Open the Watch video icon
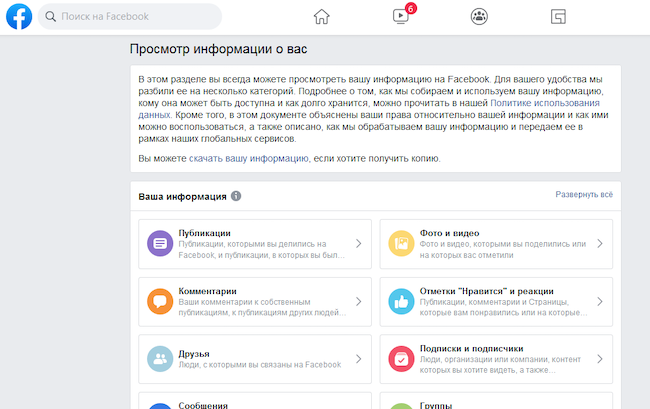This screenshot has width=650, height=409. tap(400, 17)
